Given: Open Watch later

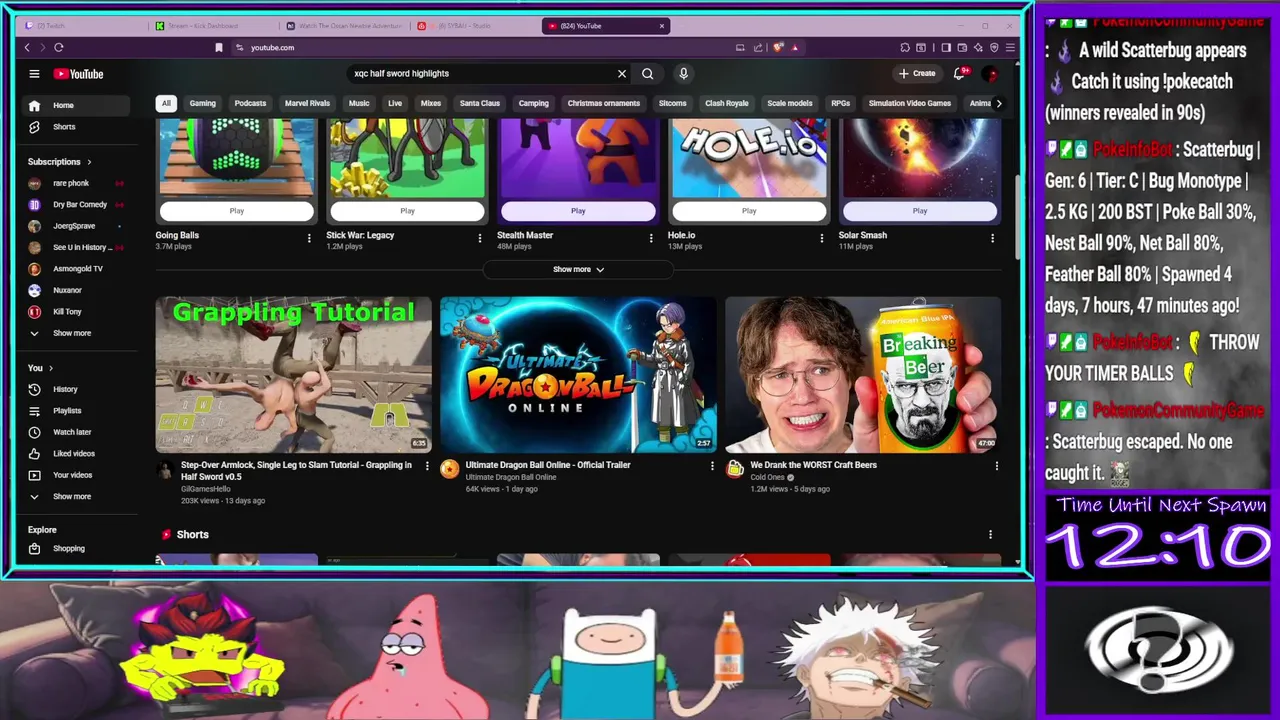Looking at the screenshot, I should coord(76,432).
